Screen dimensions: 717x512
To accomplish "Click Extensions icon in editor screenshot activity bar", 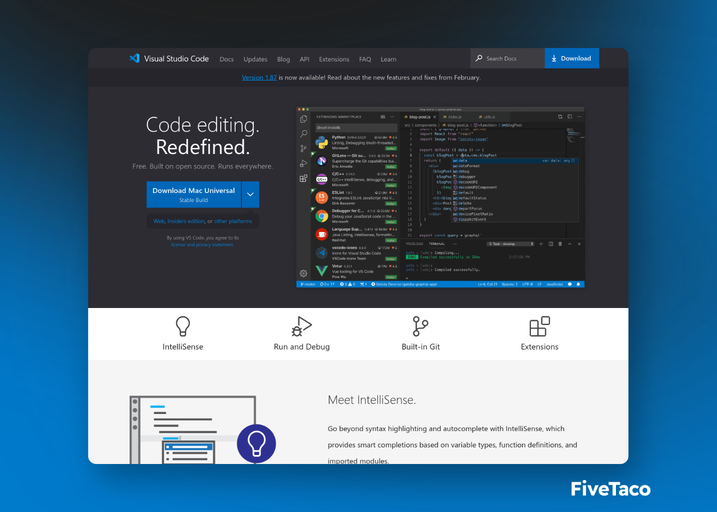I will (x=303, y=178).
